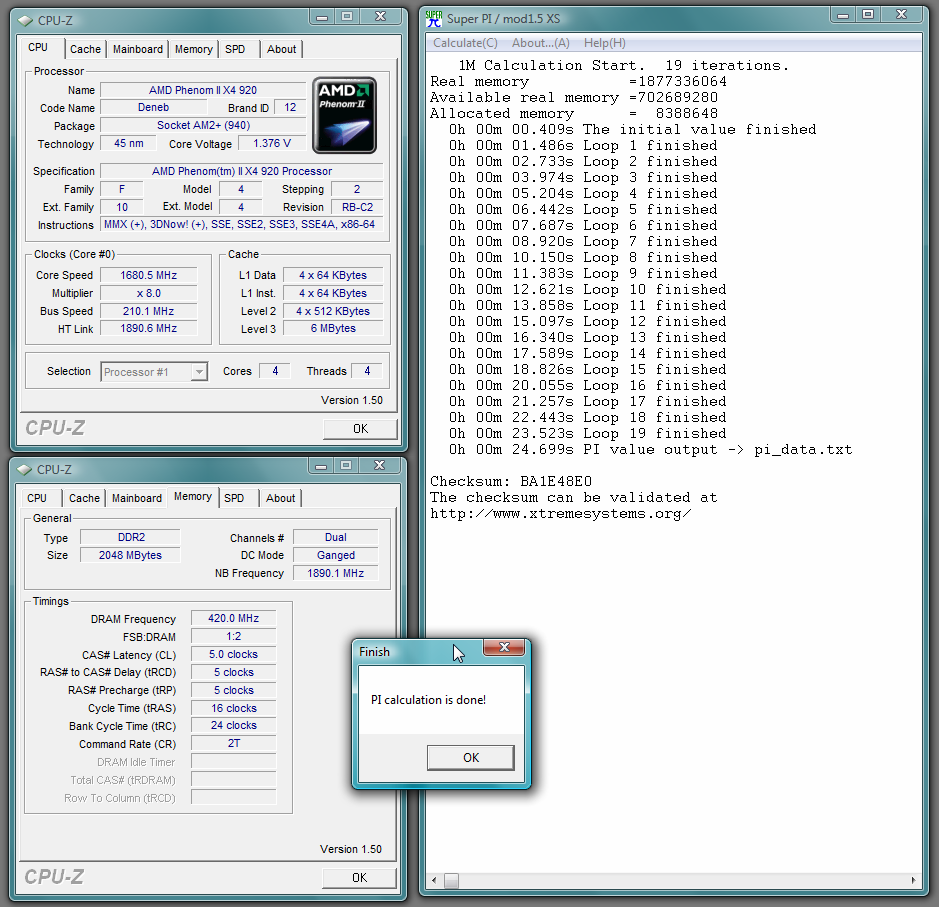Screen dimensions: 939x907
Task: Close the Finish dialog with X
Action: pyautogui.click(x=504, y=647)
